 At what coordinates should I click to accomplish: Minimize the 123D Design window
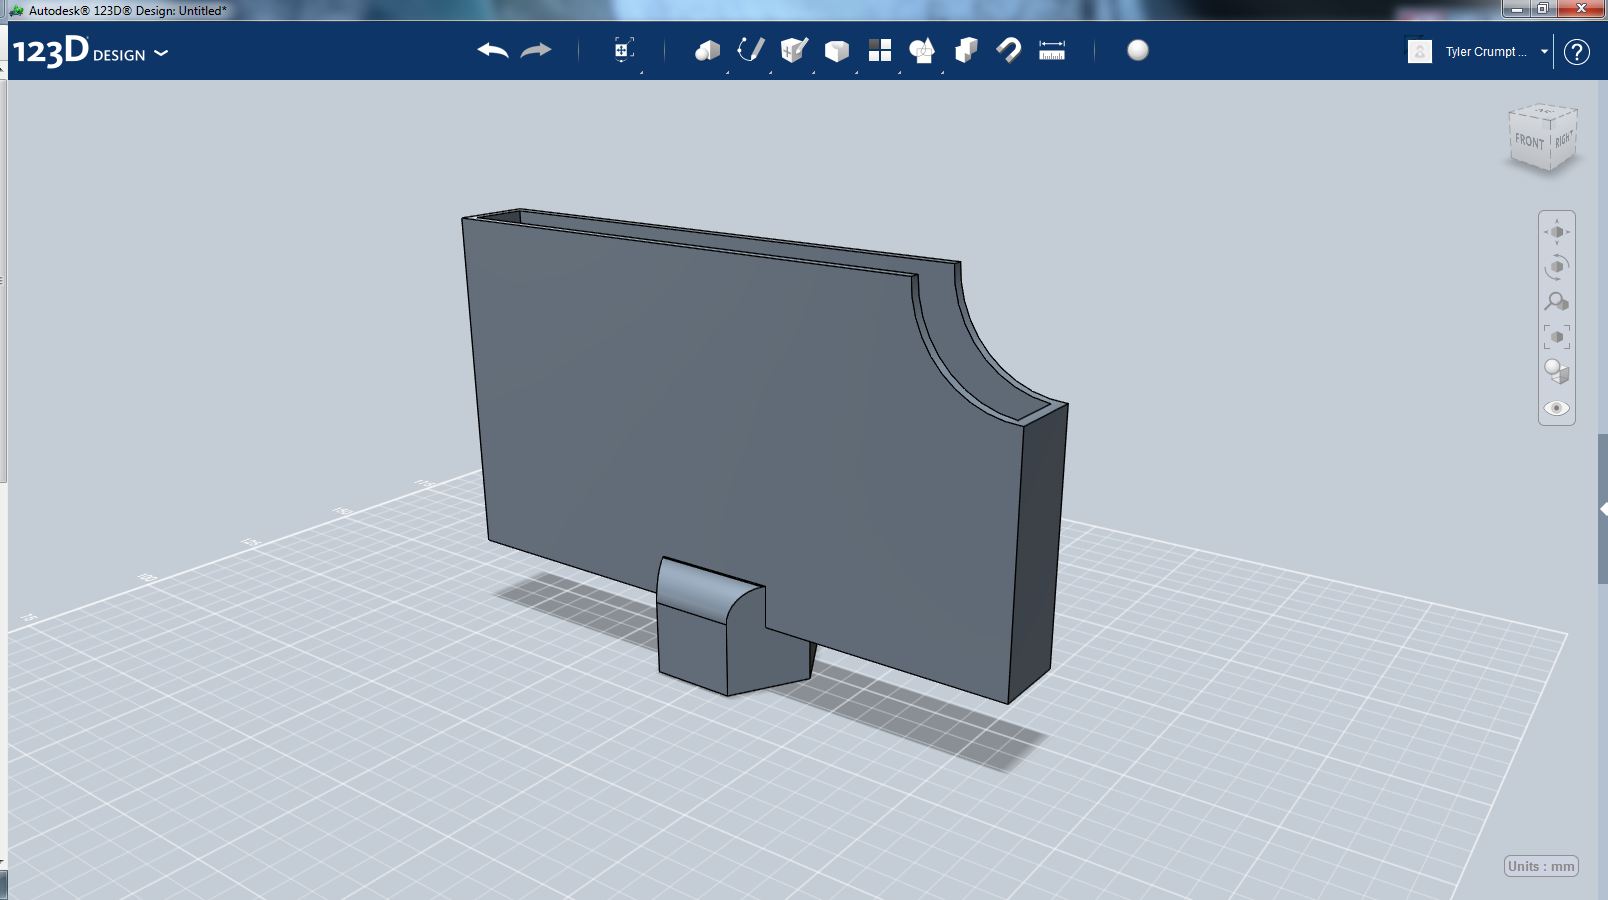click(1517, 9)
